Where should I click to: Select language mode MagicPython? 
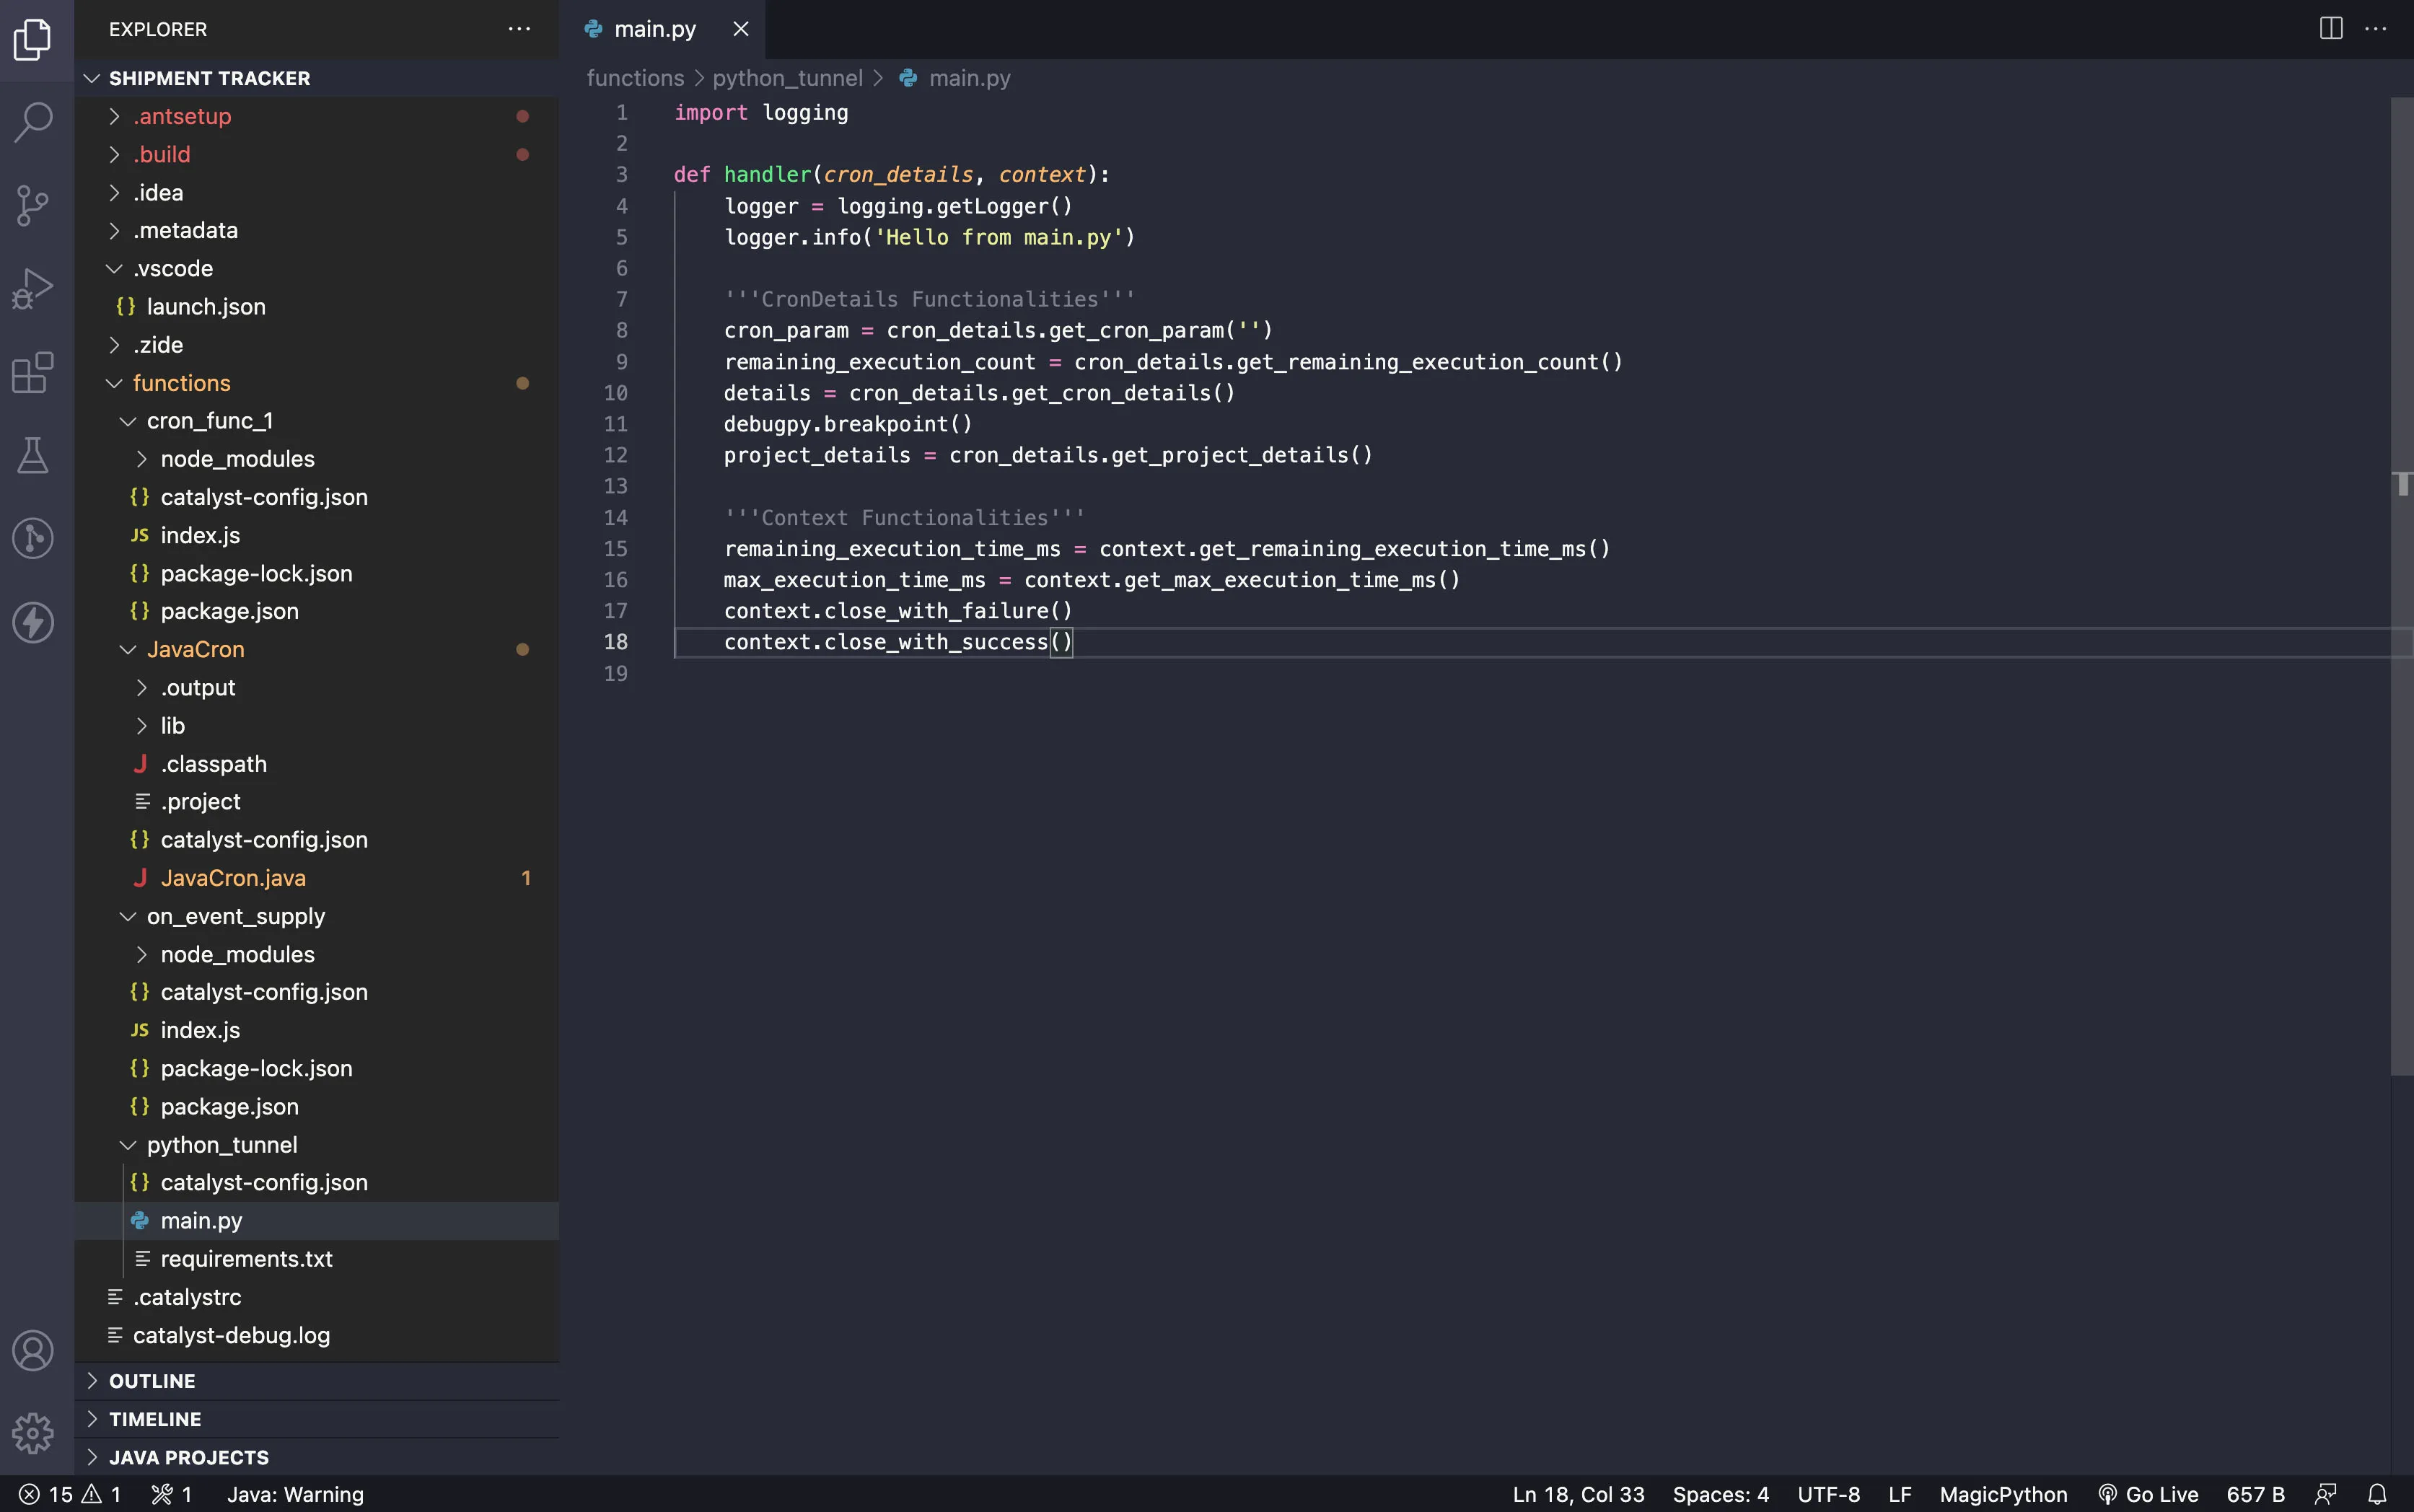(x=2003, y=1494)
